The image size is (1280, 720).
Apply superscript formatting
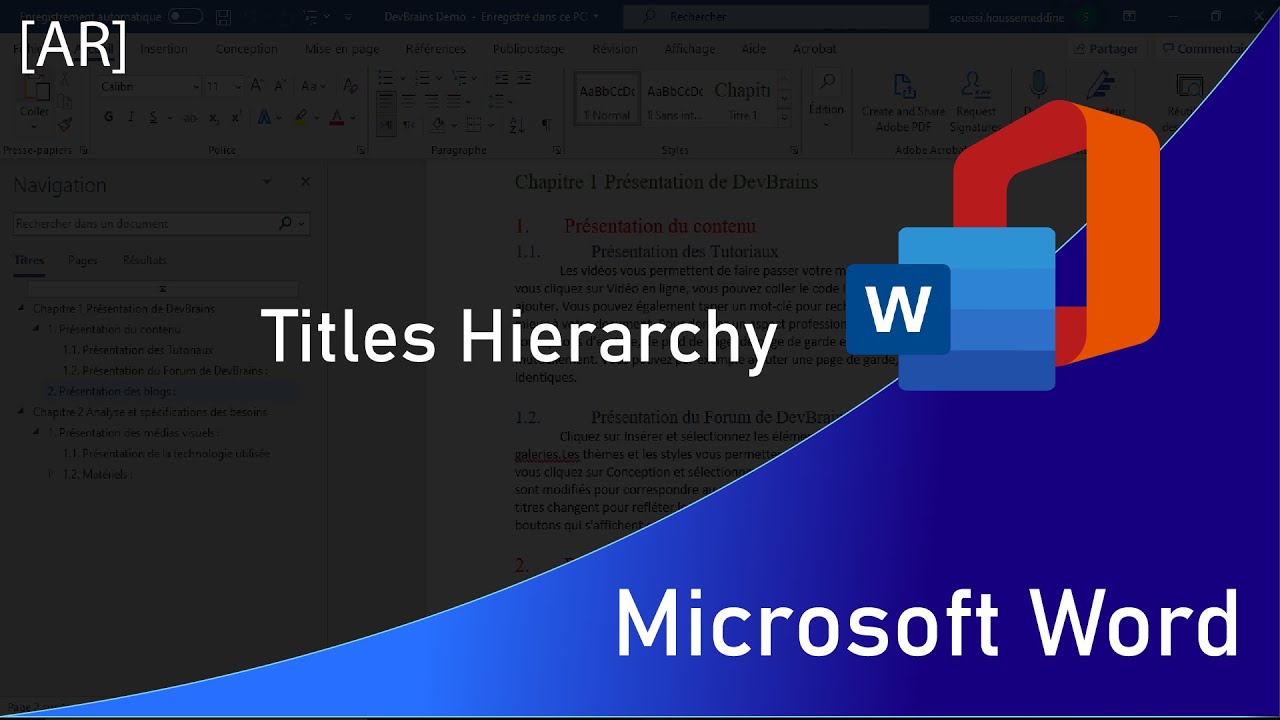236,117
